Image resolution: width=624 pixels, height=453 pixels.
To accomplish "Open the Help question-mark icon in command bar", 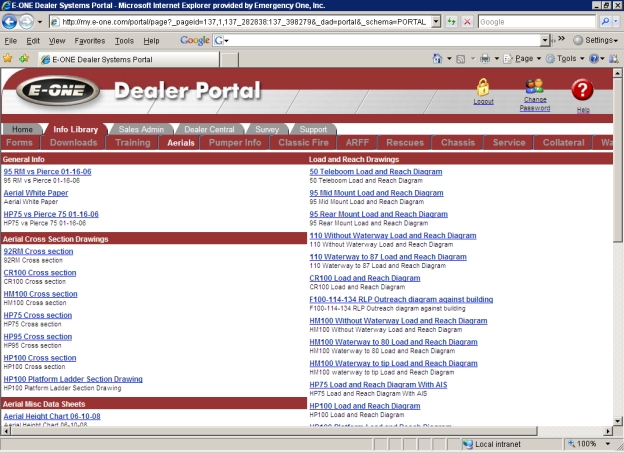I will [x=594, y=59].
